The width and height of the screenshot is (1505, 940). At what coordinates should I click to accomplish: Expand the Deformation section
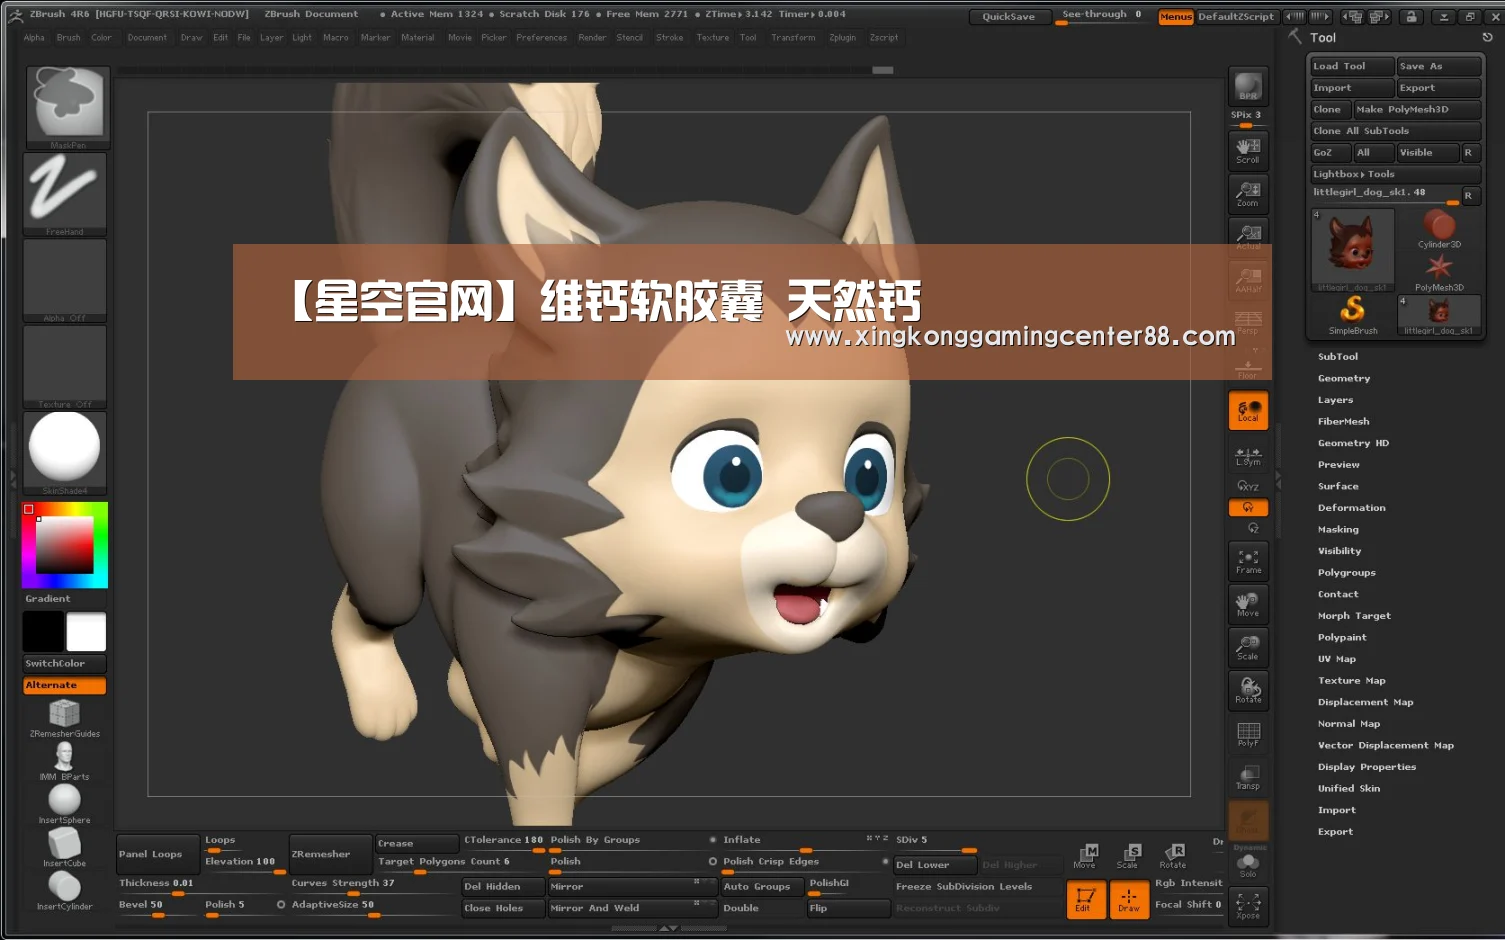[1351, 508]
